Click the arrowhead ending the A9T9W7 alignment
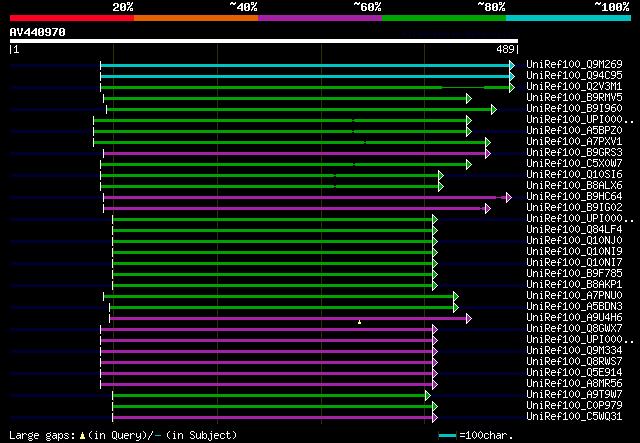The width and height of the screenshot is (640, 443). (428, 395)
